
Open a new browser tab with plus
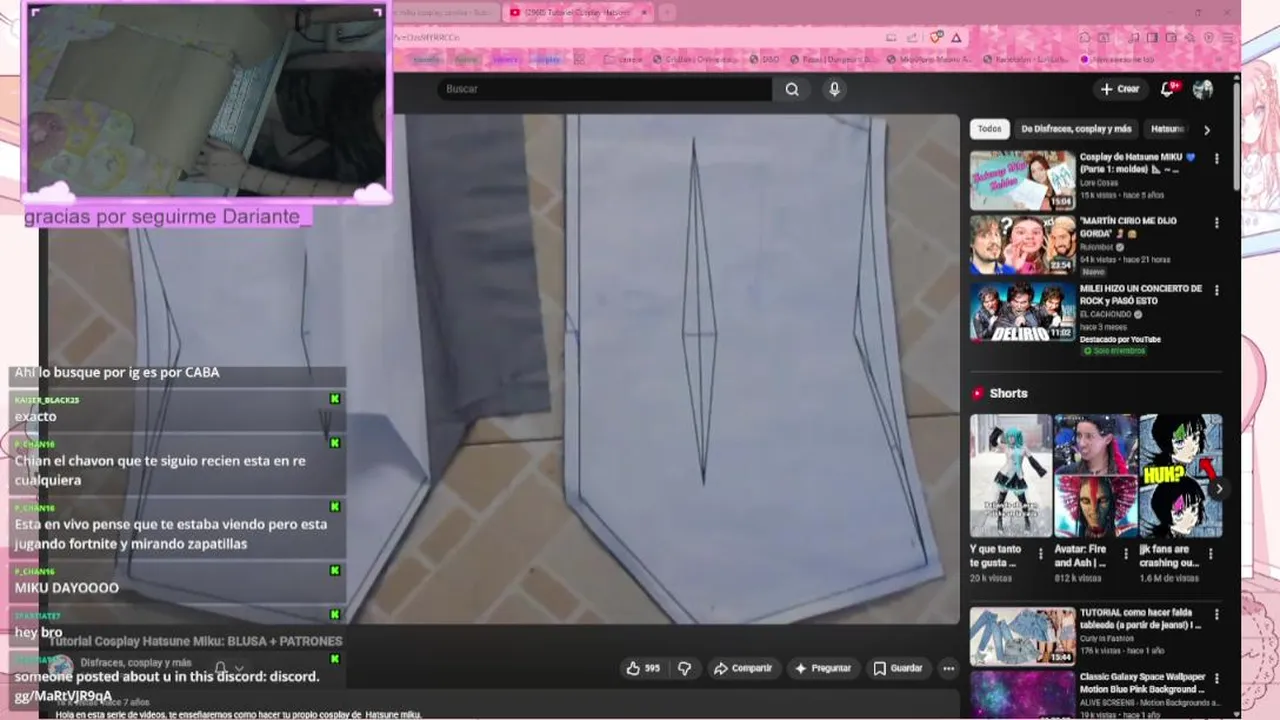[668, 12]
